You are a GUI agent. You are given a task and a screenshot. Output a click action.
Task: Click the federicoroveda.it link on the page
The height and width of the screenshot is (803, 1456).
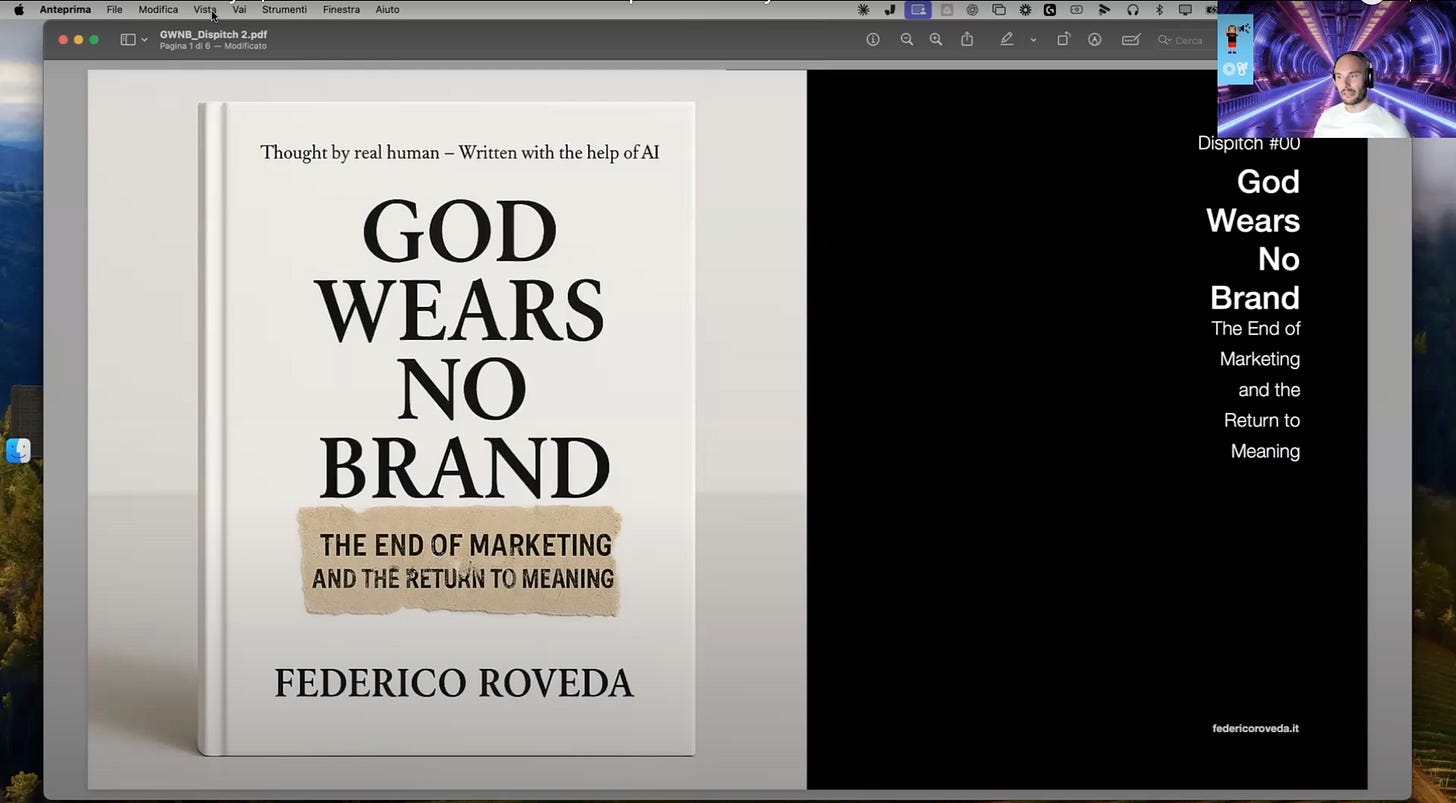(x=1255, y=728)
